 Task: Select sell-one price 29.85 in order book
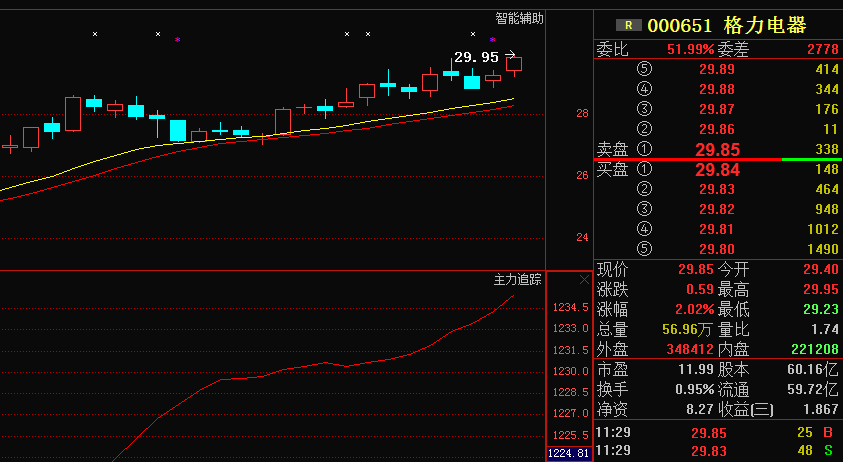[718, 150]
